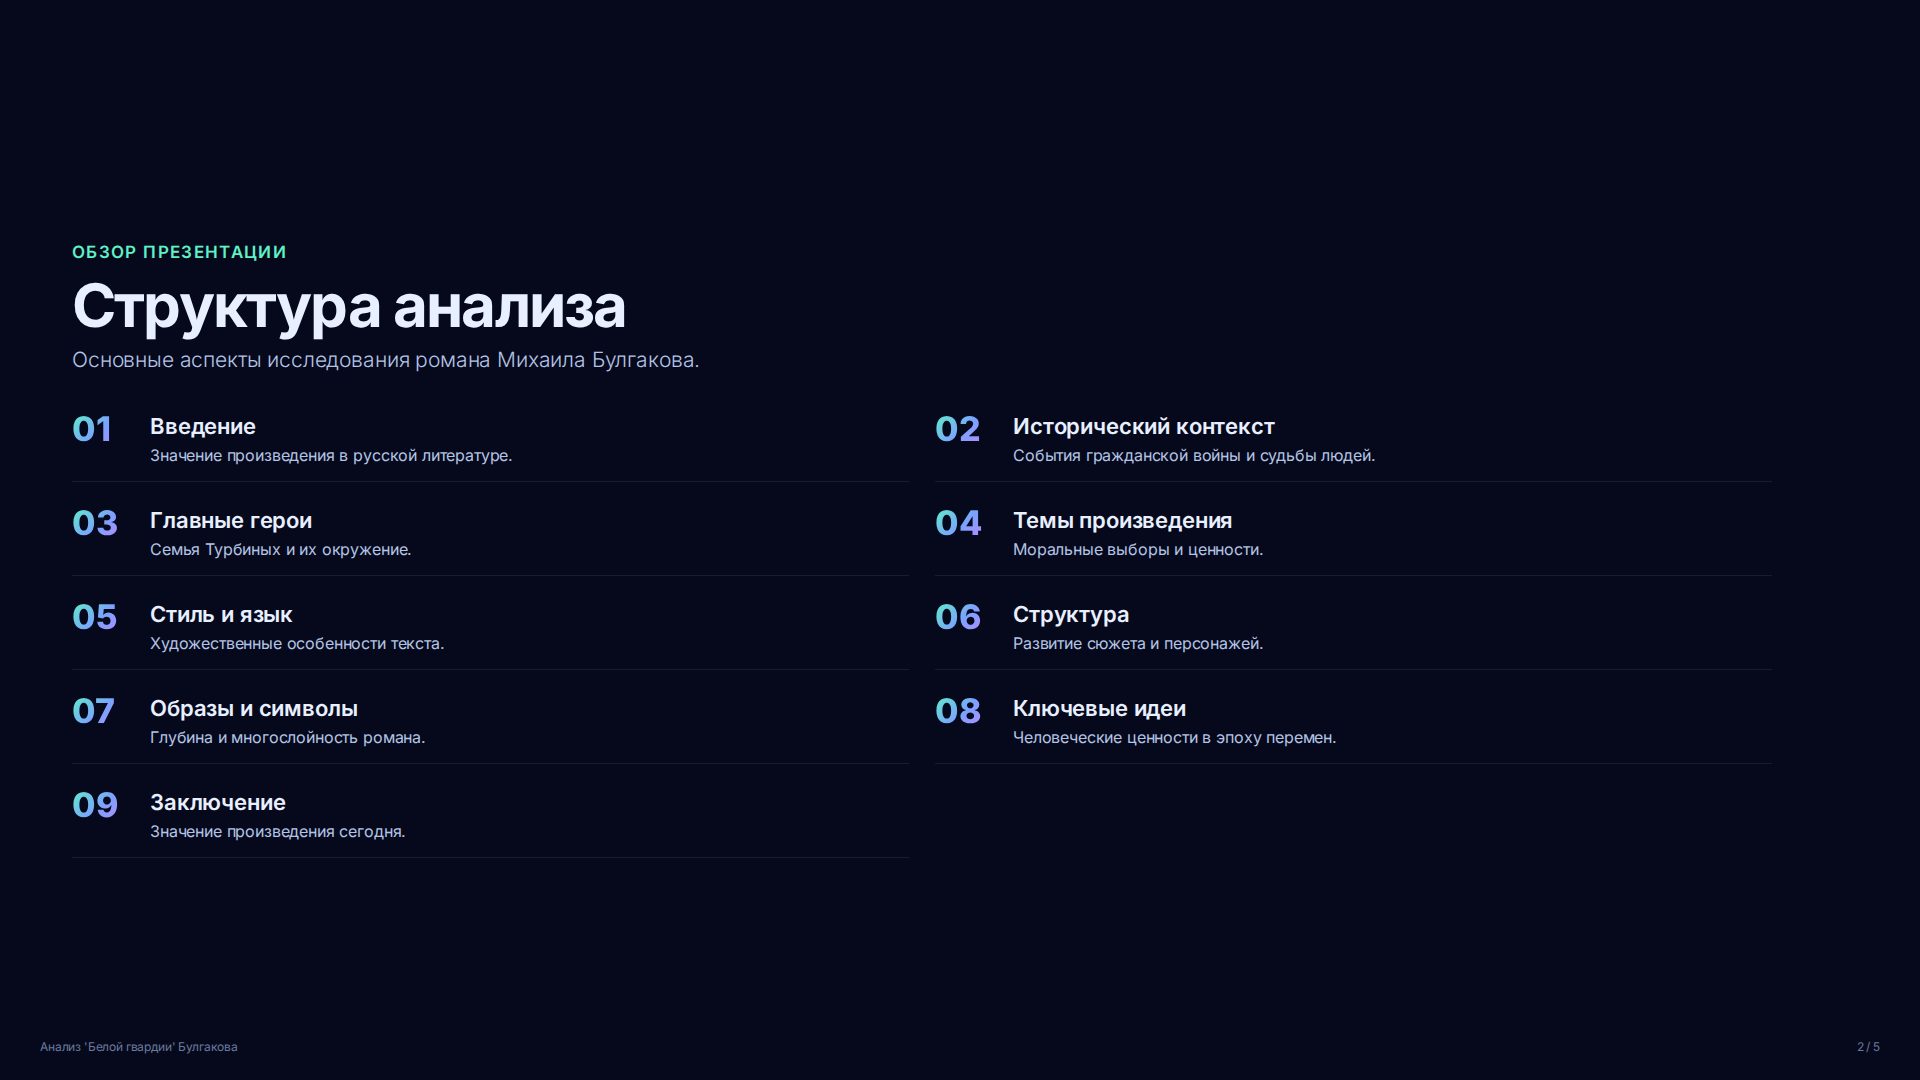Click the number 03
The width and height of the screenshot is (1920, 1080).
point(95,523)
